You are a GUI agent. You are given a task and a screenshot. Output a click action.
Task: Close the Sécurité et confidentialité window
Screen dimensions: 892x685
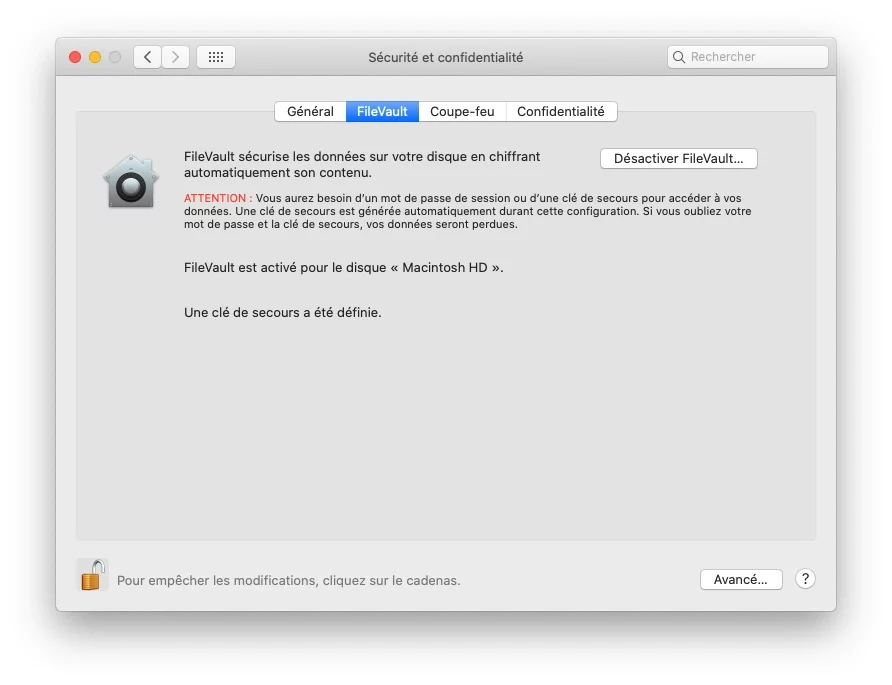coord(75,57)
